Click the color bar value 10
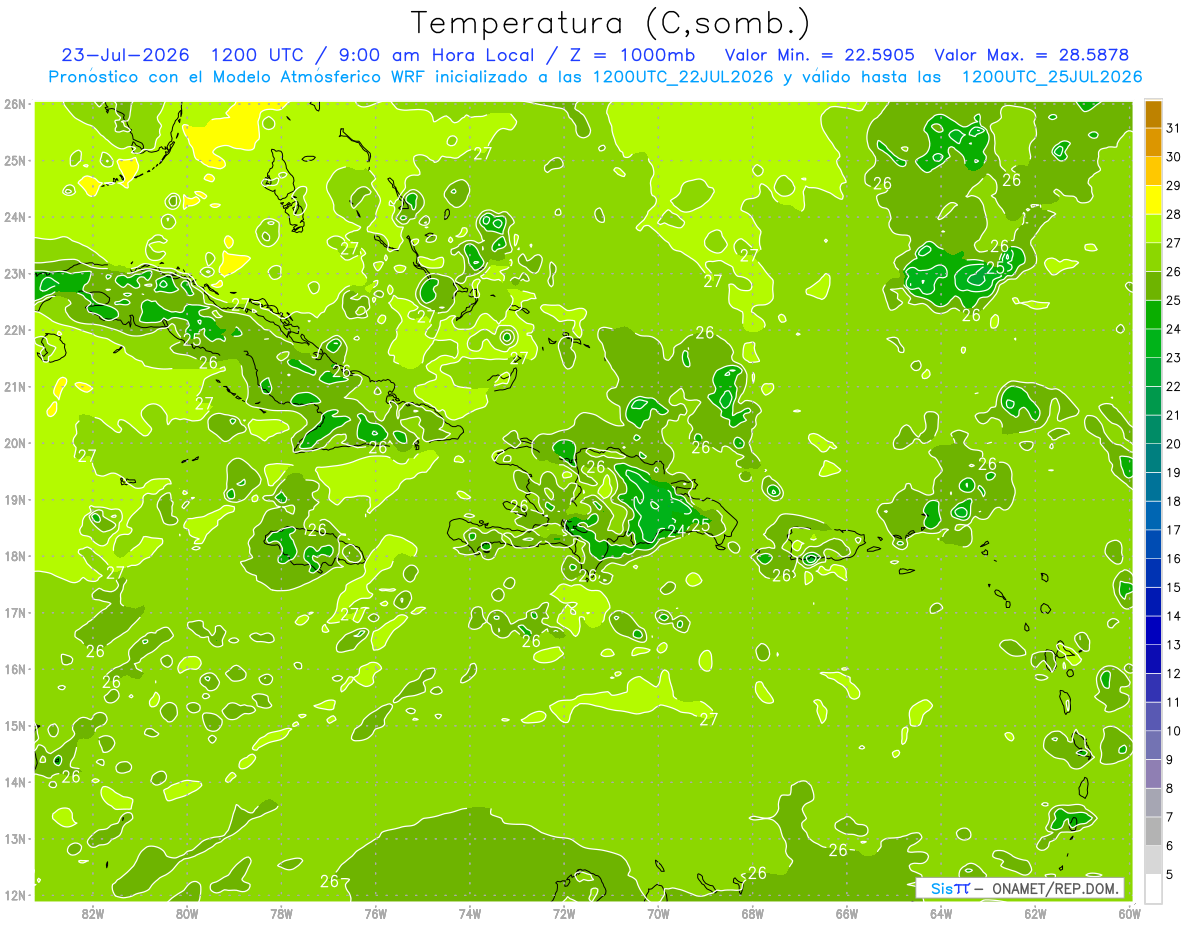Viewport: 1200px width, 927px height. tap(1174, 731)
